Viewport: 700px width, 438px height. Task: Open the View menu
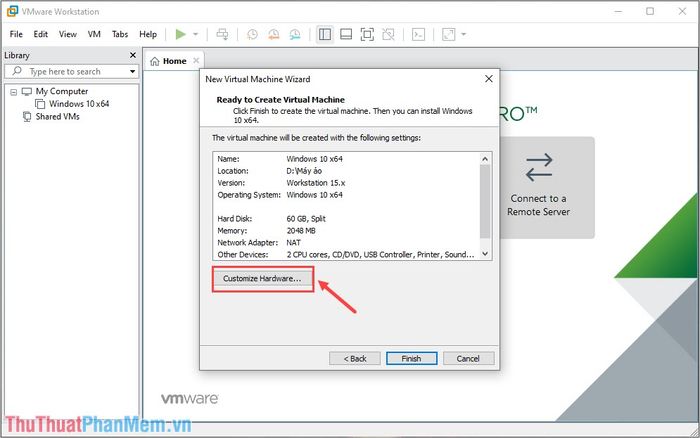tap(68, 34)
